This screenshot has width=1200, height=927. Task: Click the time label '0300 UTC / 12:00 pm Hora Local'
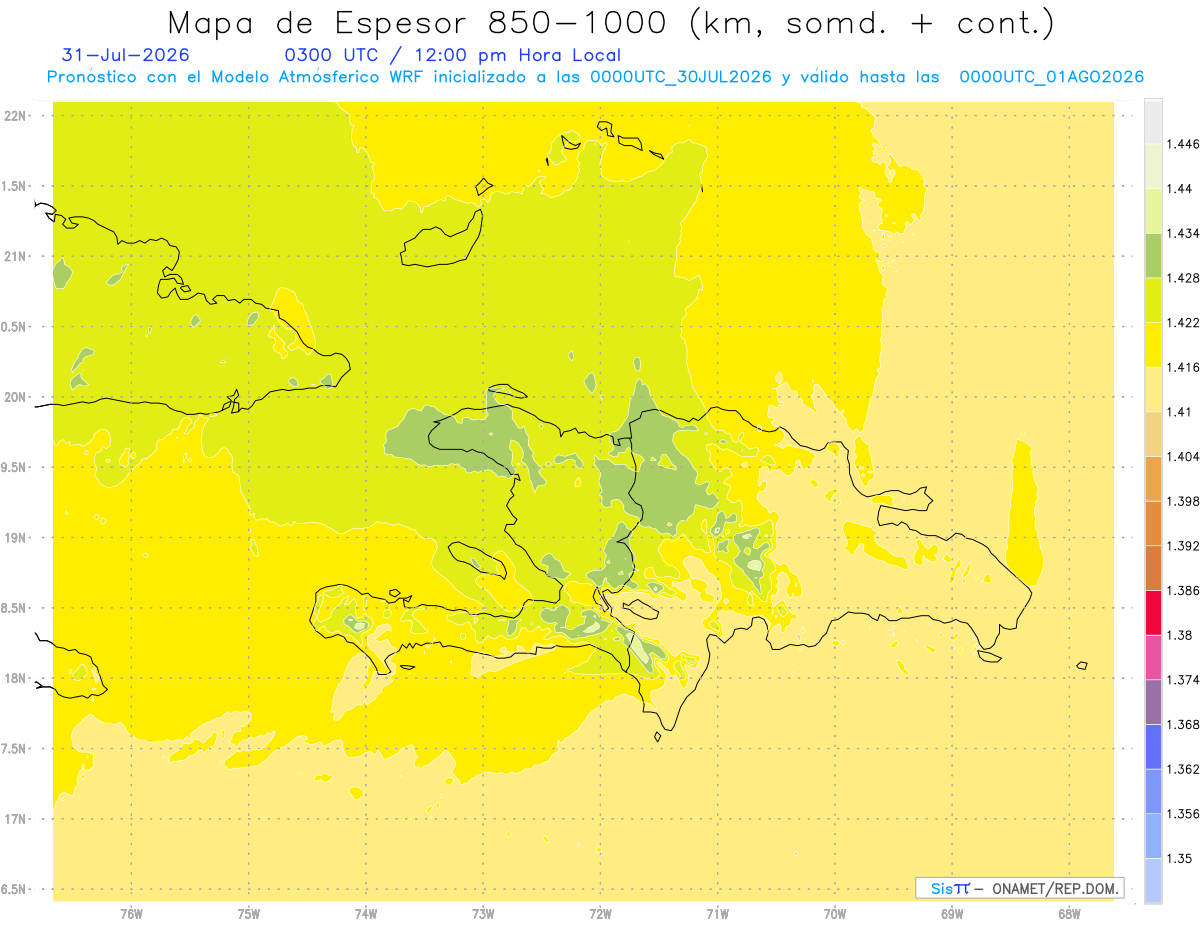[453, 56]
